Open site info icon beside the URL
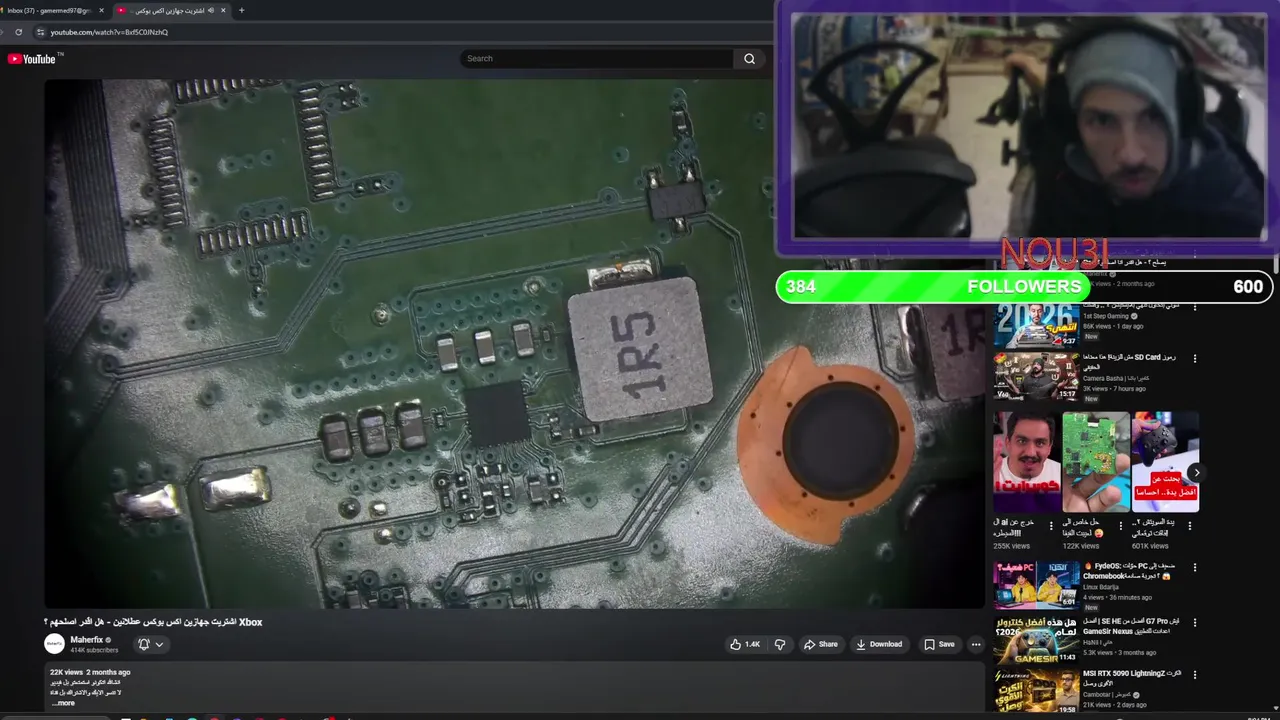The image size is (1280, 720). tap(41, 32)
